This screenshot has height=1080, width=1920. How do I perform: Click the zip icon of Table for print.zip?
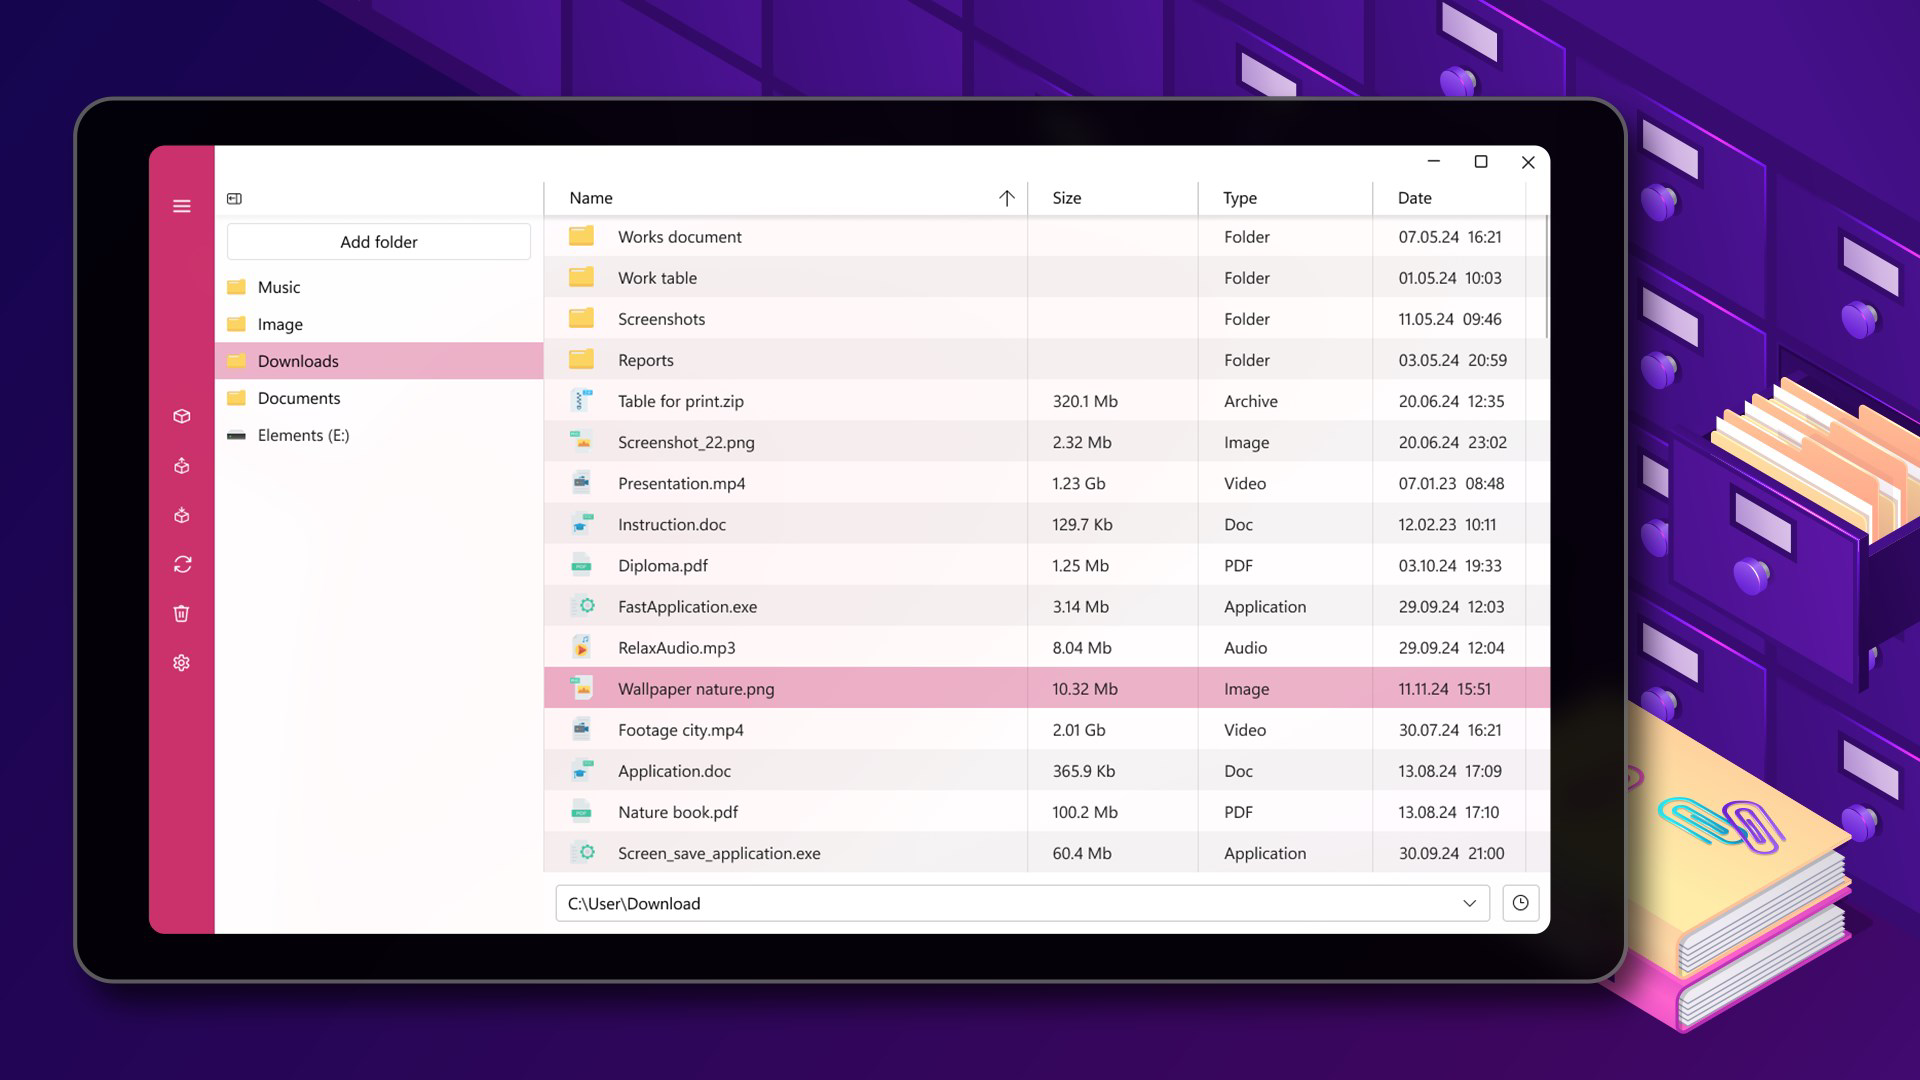(x=581, y=400)
